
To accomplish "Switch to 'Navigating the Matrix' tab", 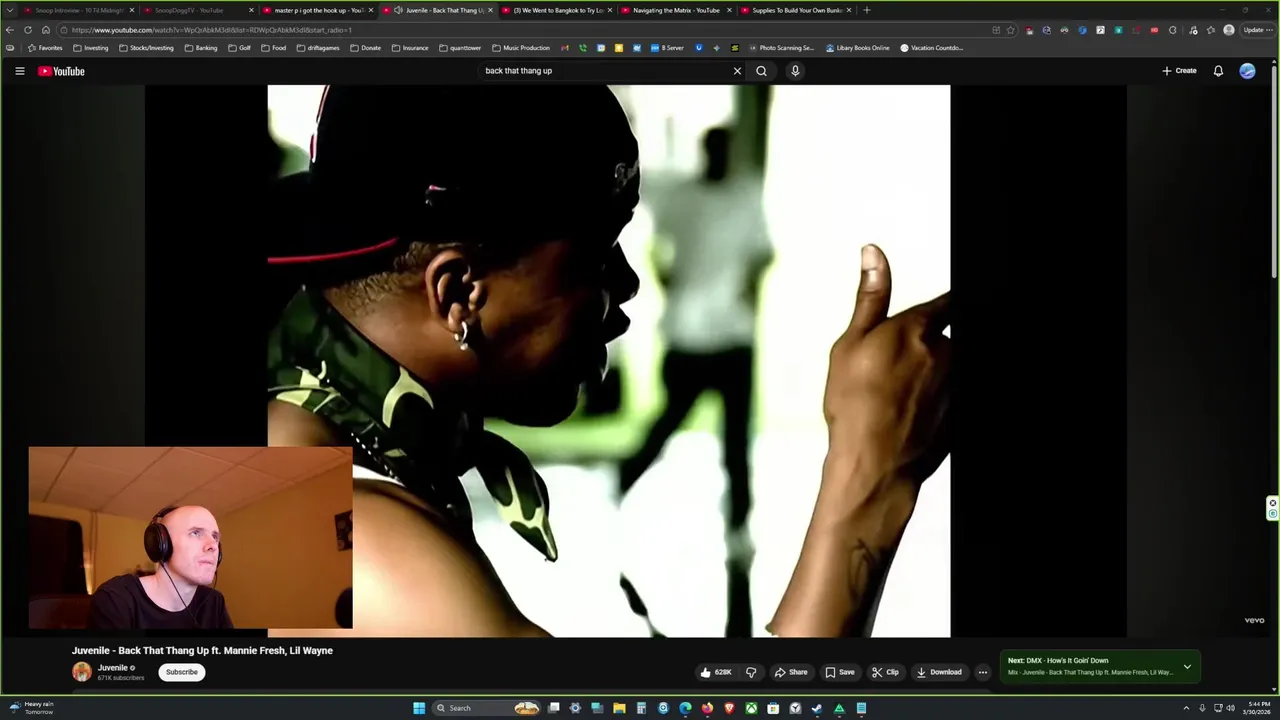I will tap(674, 10).
